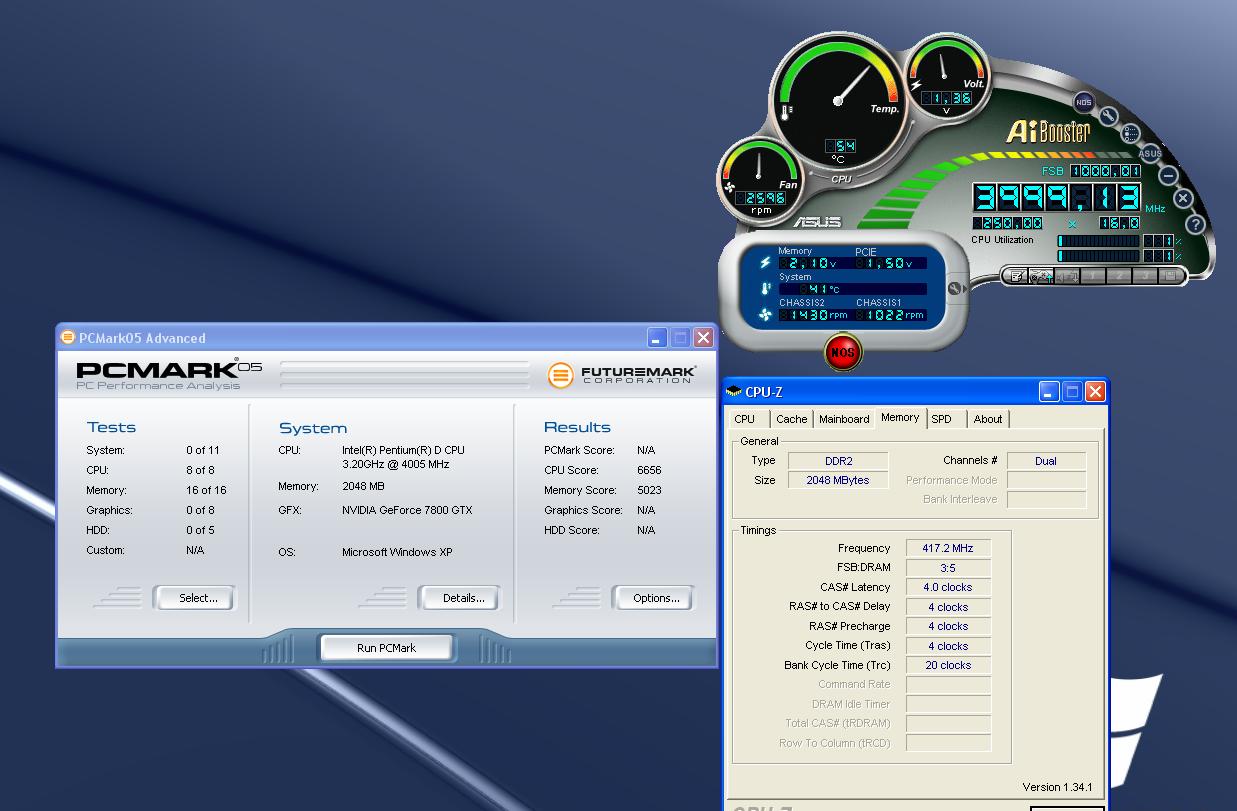1237x811 pixels.
Task: Click the NVIDIA GeForce 7800 GTX text
Action: coord(407,510)
